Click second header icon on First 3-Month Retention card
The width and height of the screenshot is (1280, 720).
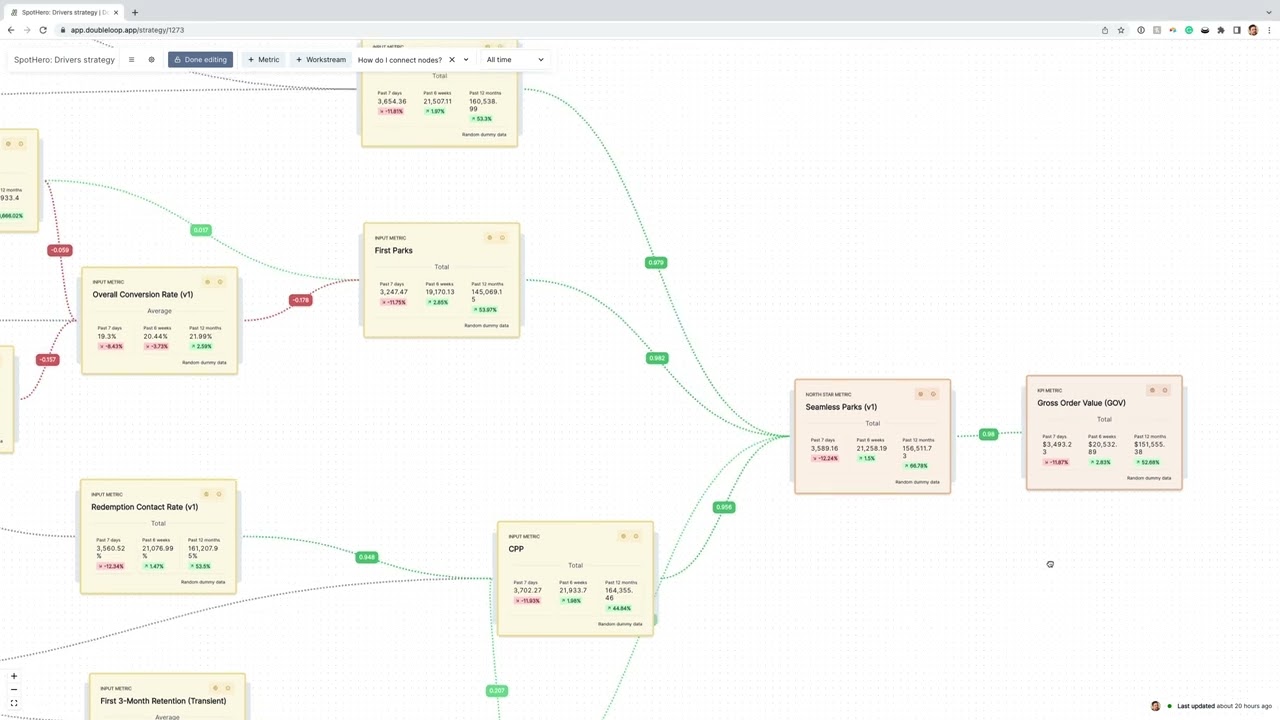(x=228, y=688)
